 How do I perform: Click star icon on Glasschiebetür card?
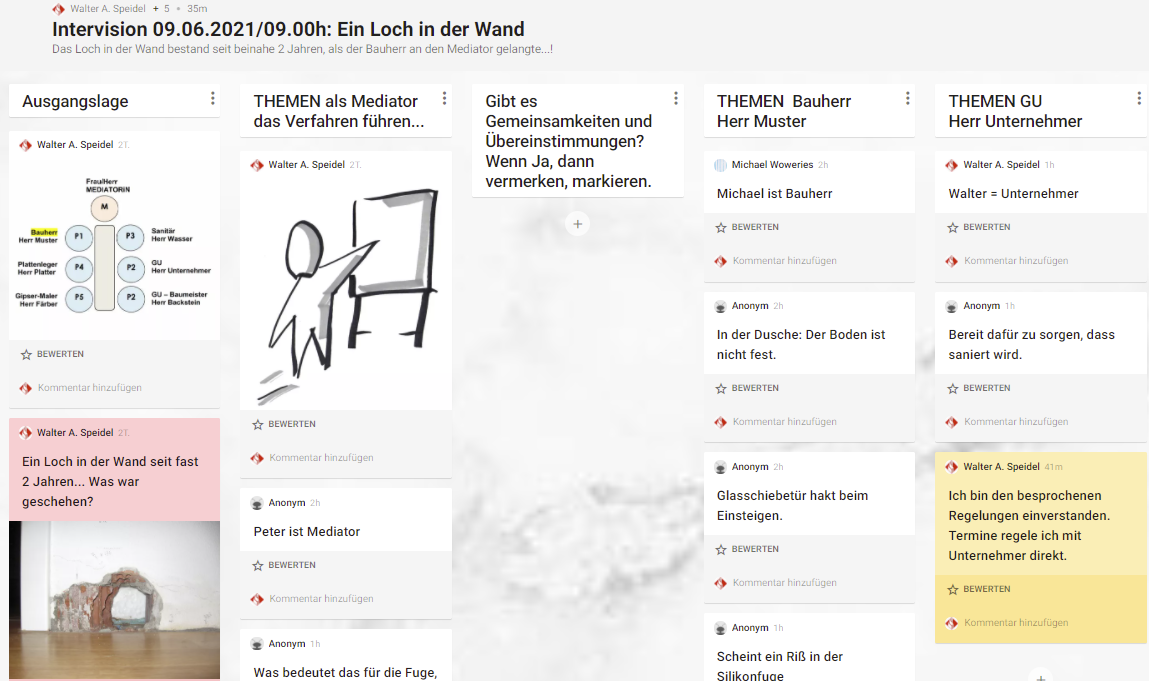click(721, 549)
